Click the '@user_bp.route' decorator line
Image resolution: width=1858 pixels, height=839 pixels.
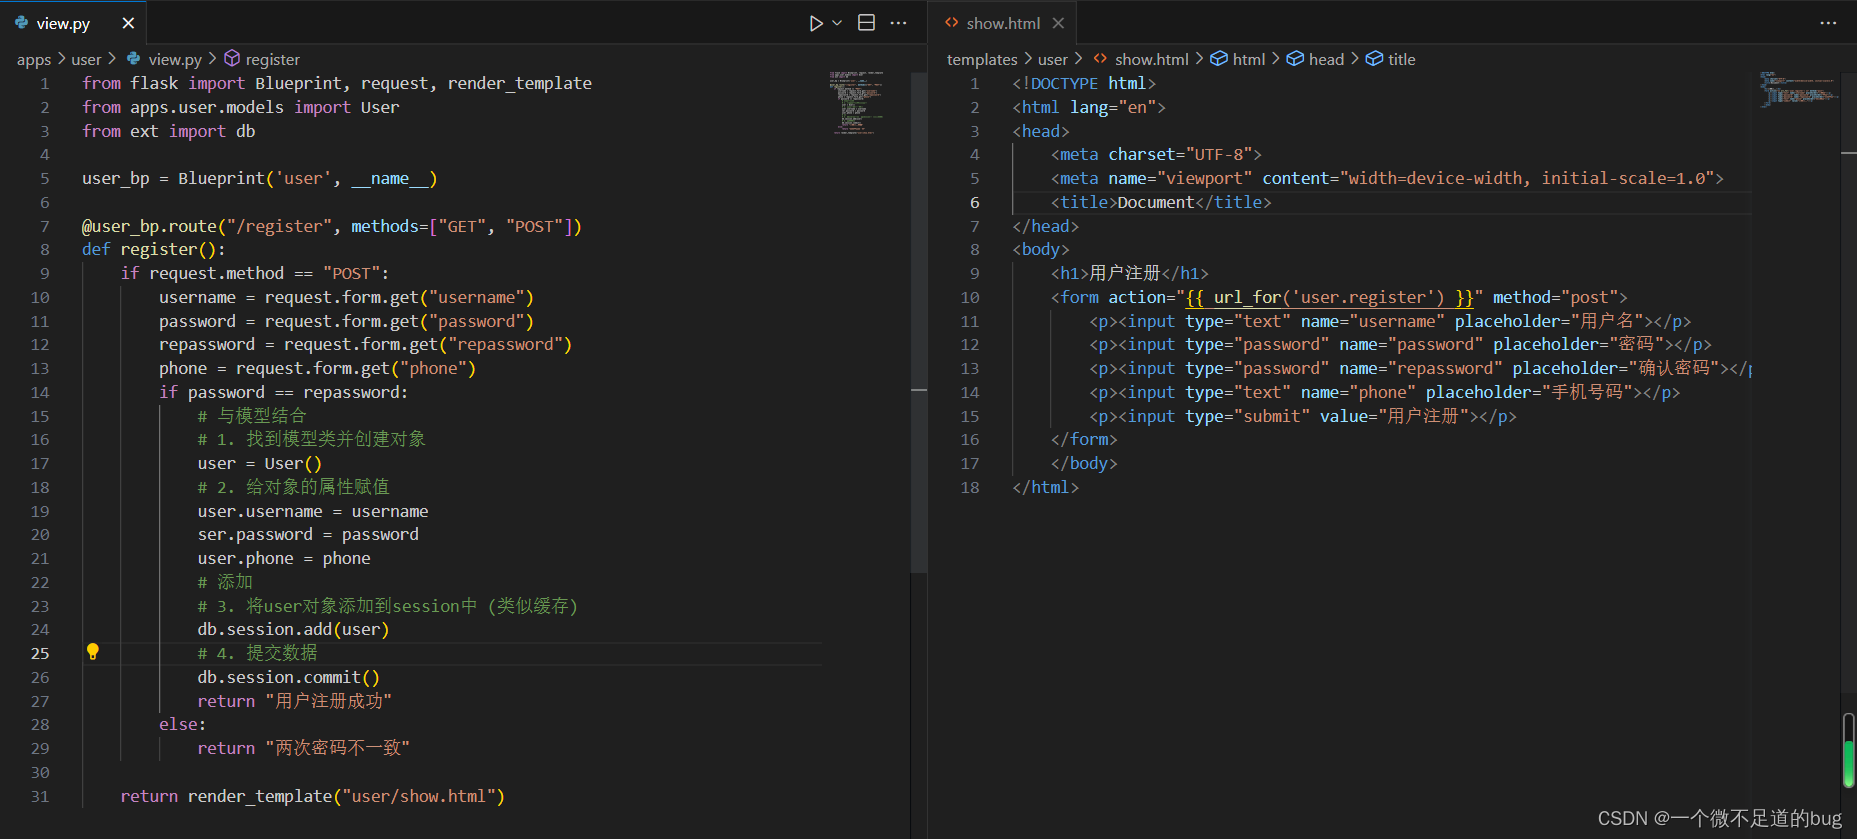(x=331, y=226)
